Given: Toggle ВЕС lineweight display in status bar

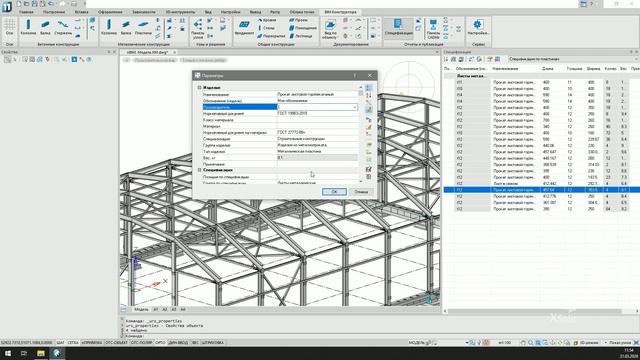Looking at the screenshot, I should click(x=195, y=342).
